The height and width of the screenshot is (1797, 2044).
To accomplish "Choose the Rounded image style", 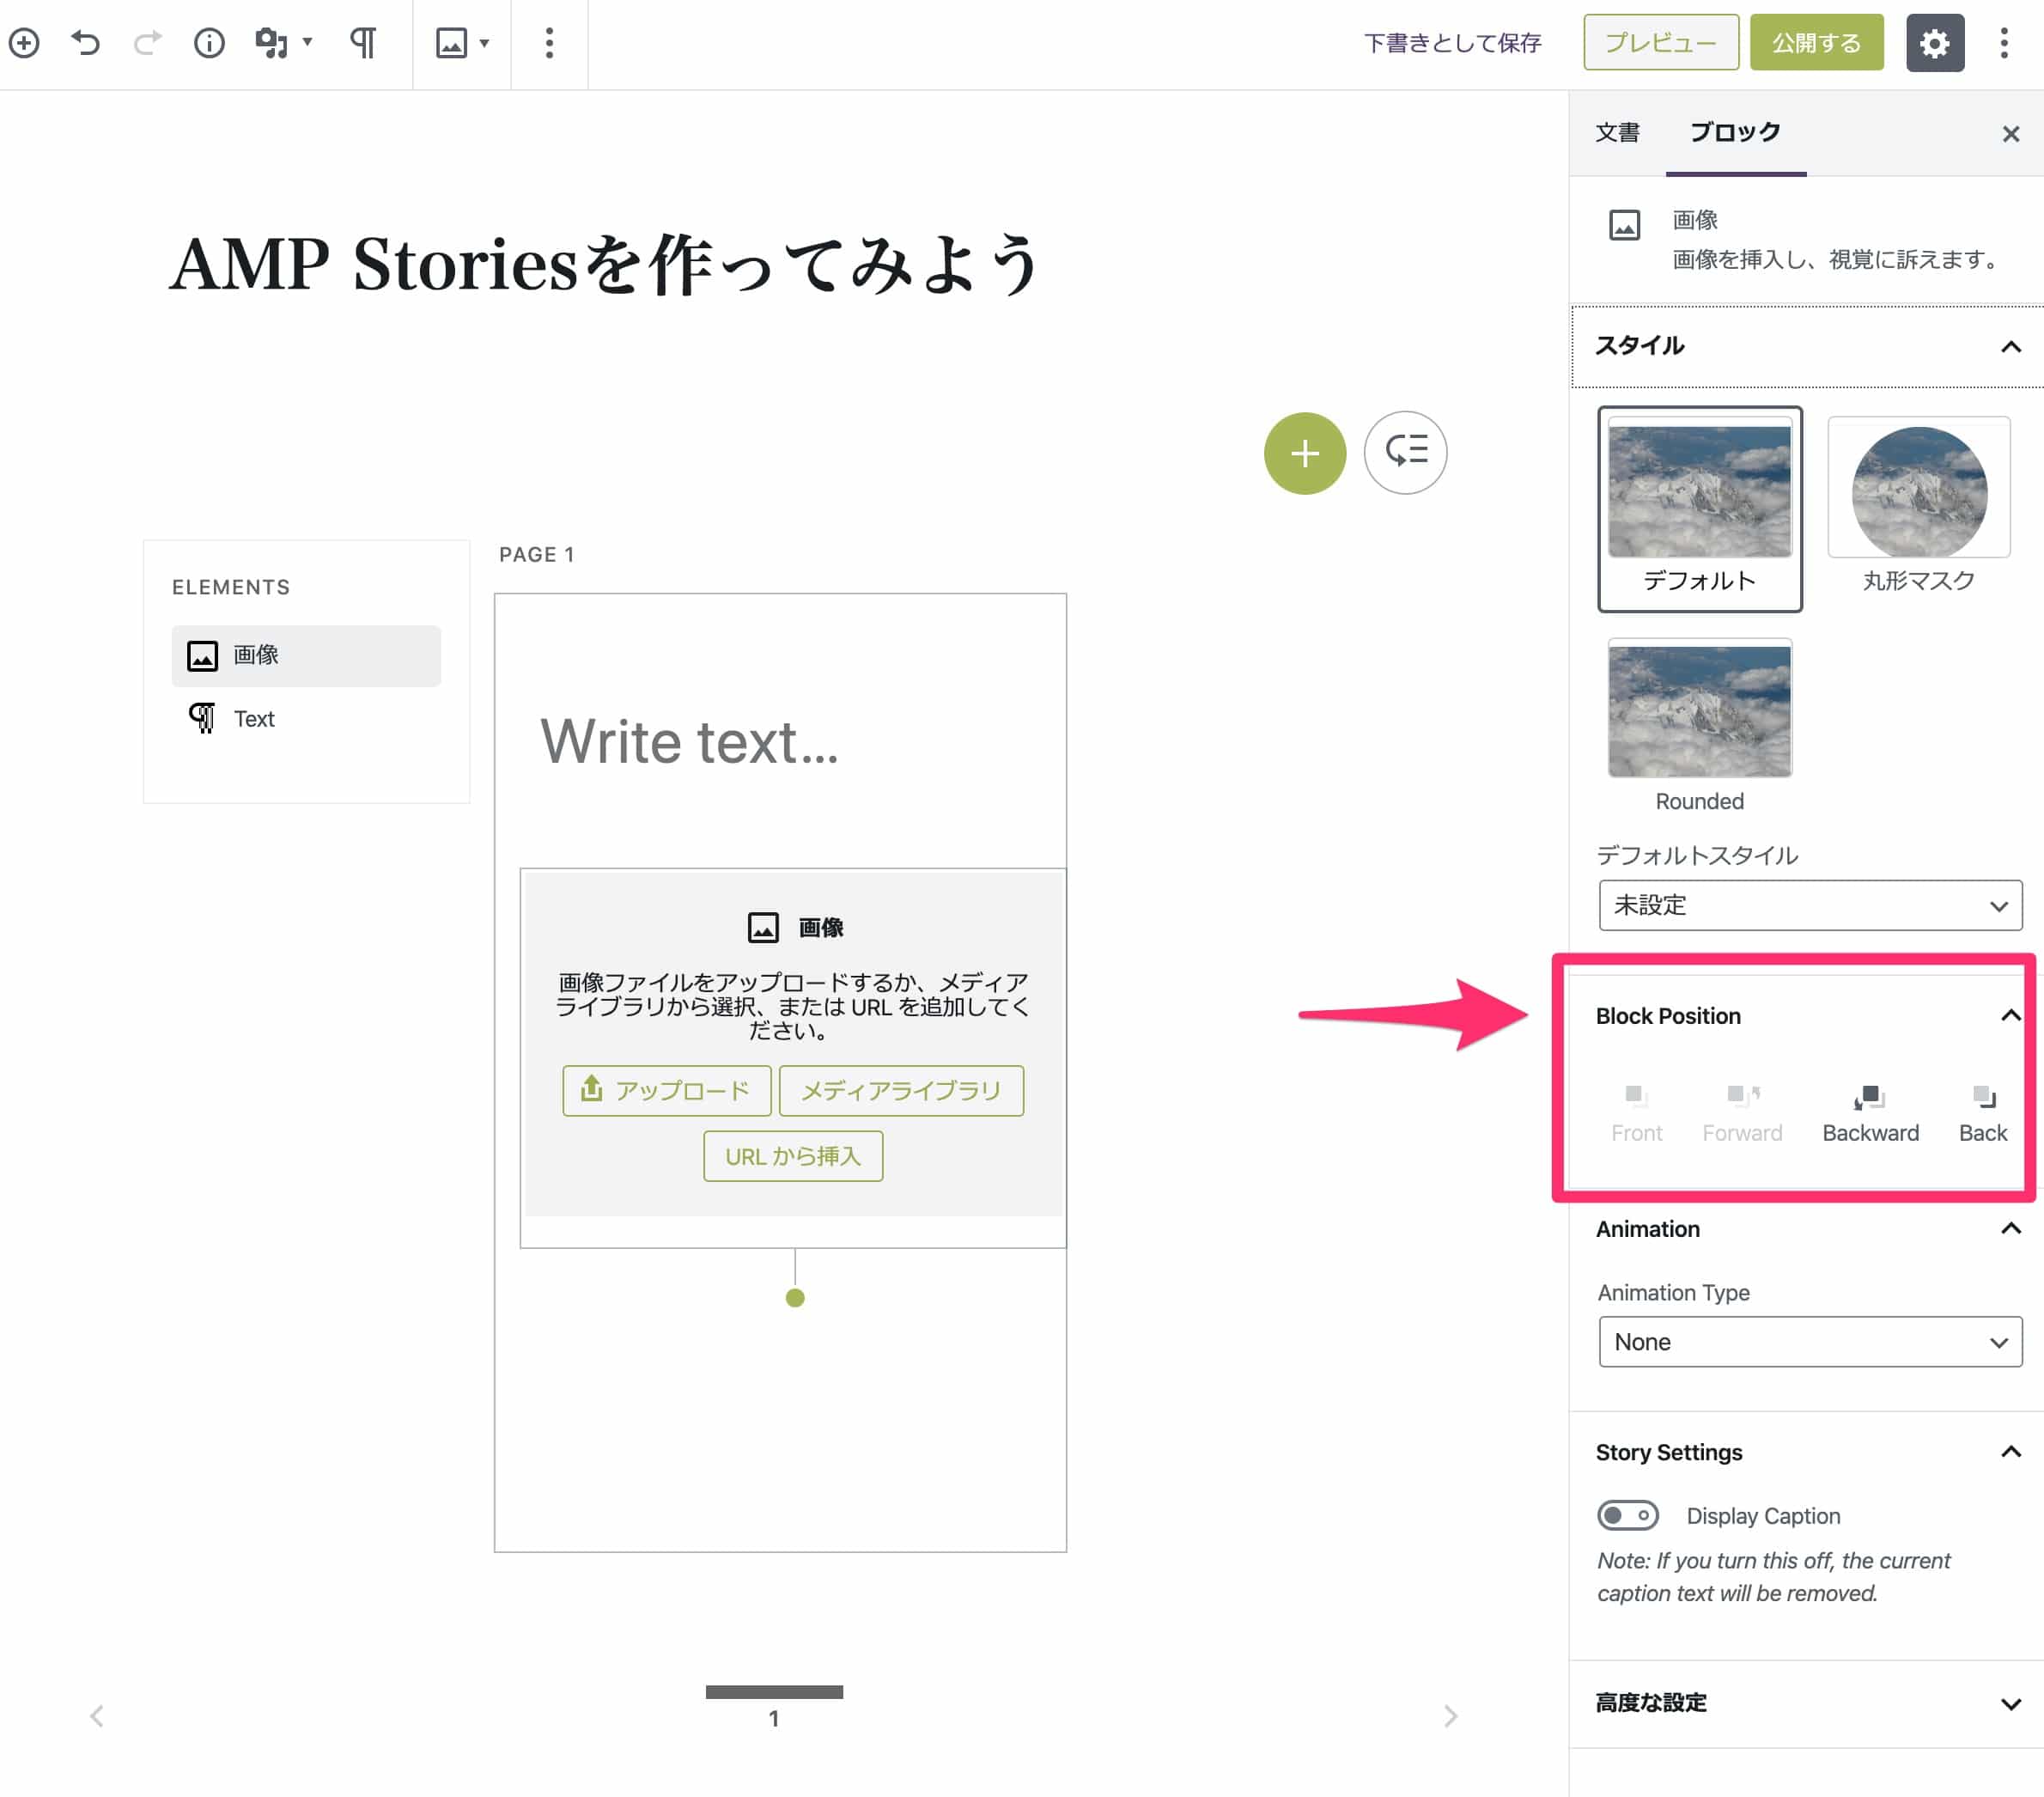I will 1700,727.
